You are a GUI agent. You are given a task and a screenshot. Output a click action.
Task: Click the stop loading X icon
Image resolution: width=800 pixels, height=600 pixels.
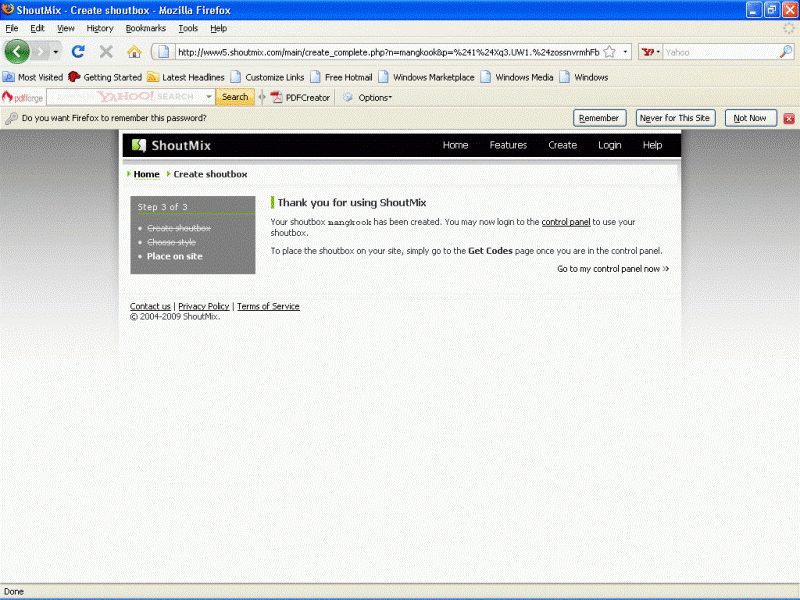coord(106,52)
